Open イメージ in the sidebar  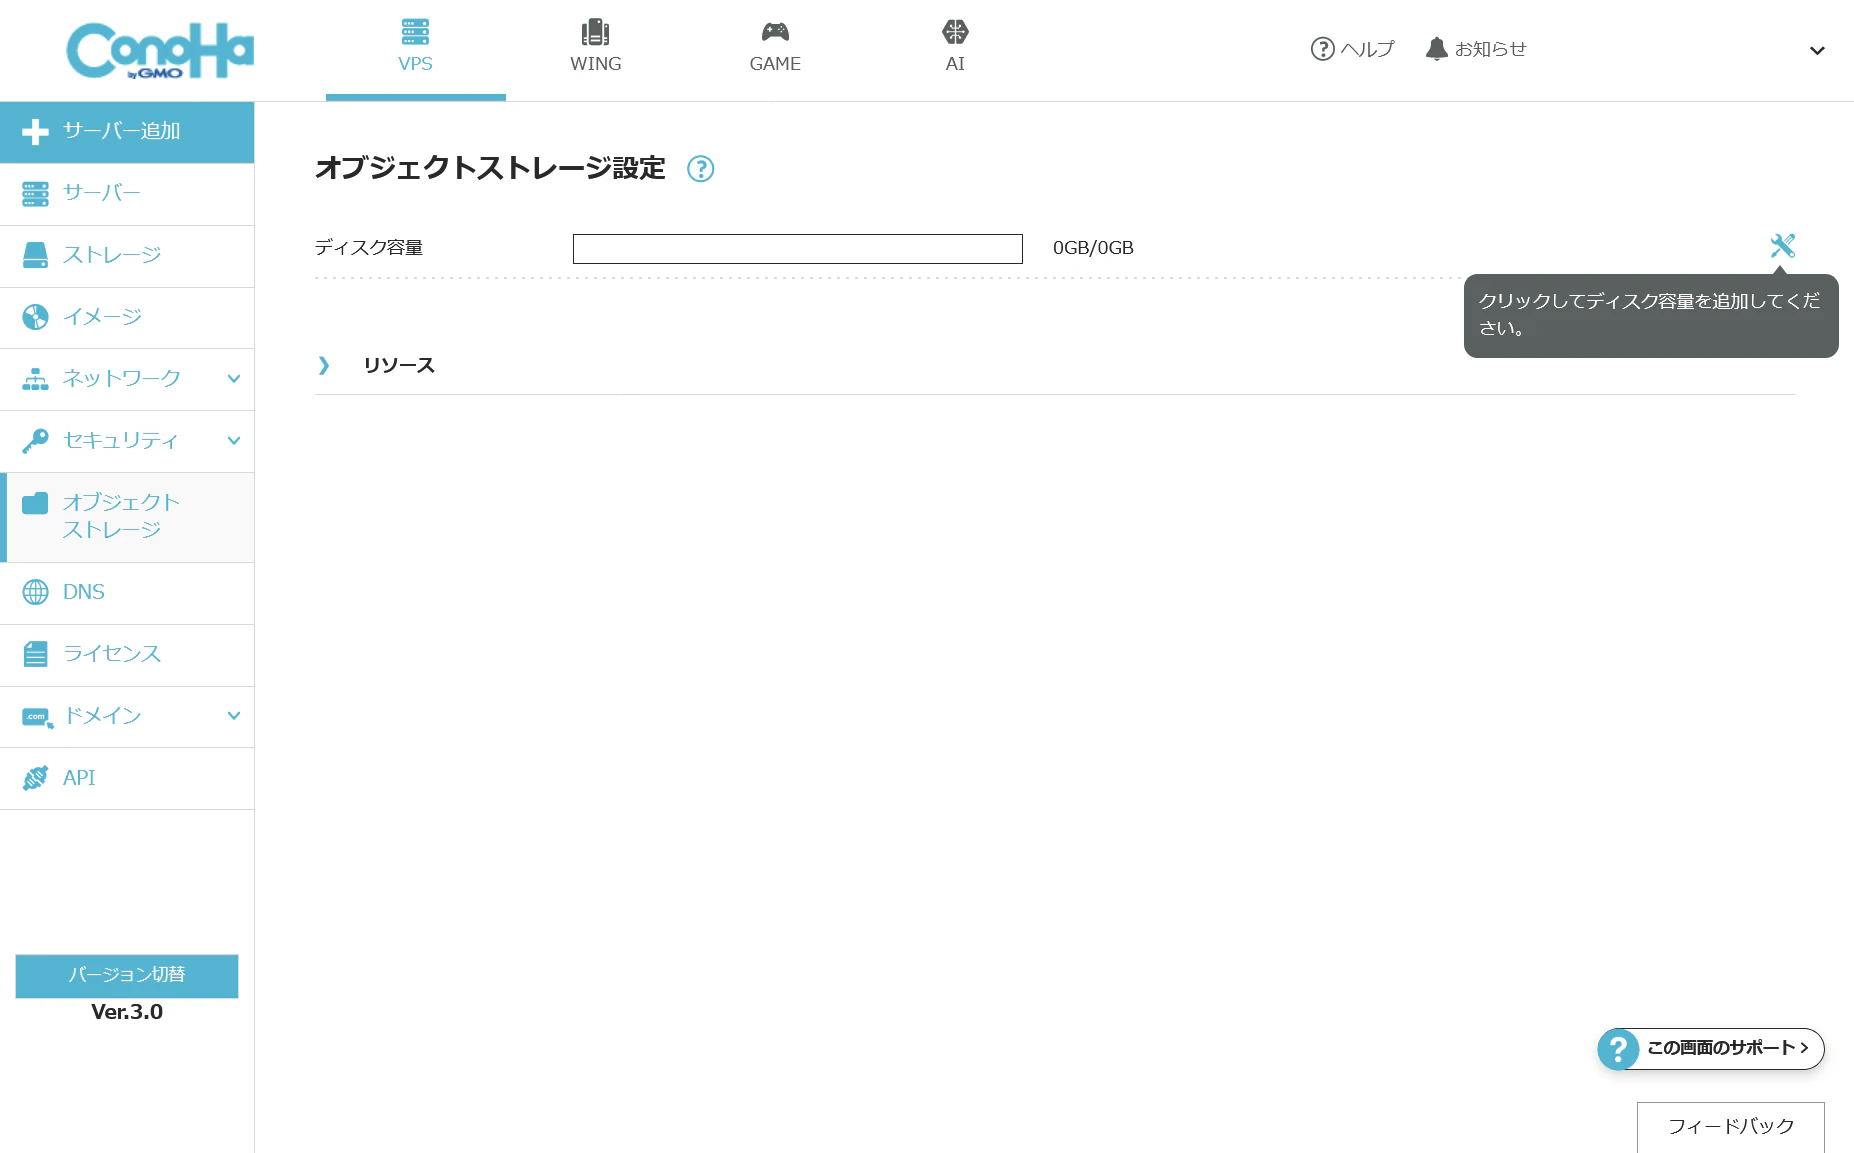click(x=127, y=318)
